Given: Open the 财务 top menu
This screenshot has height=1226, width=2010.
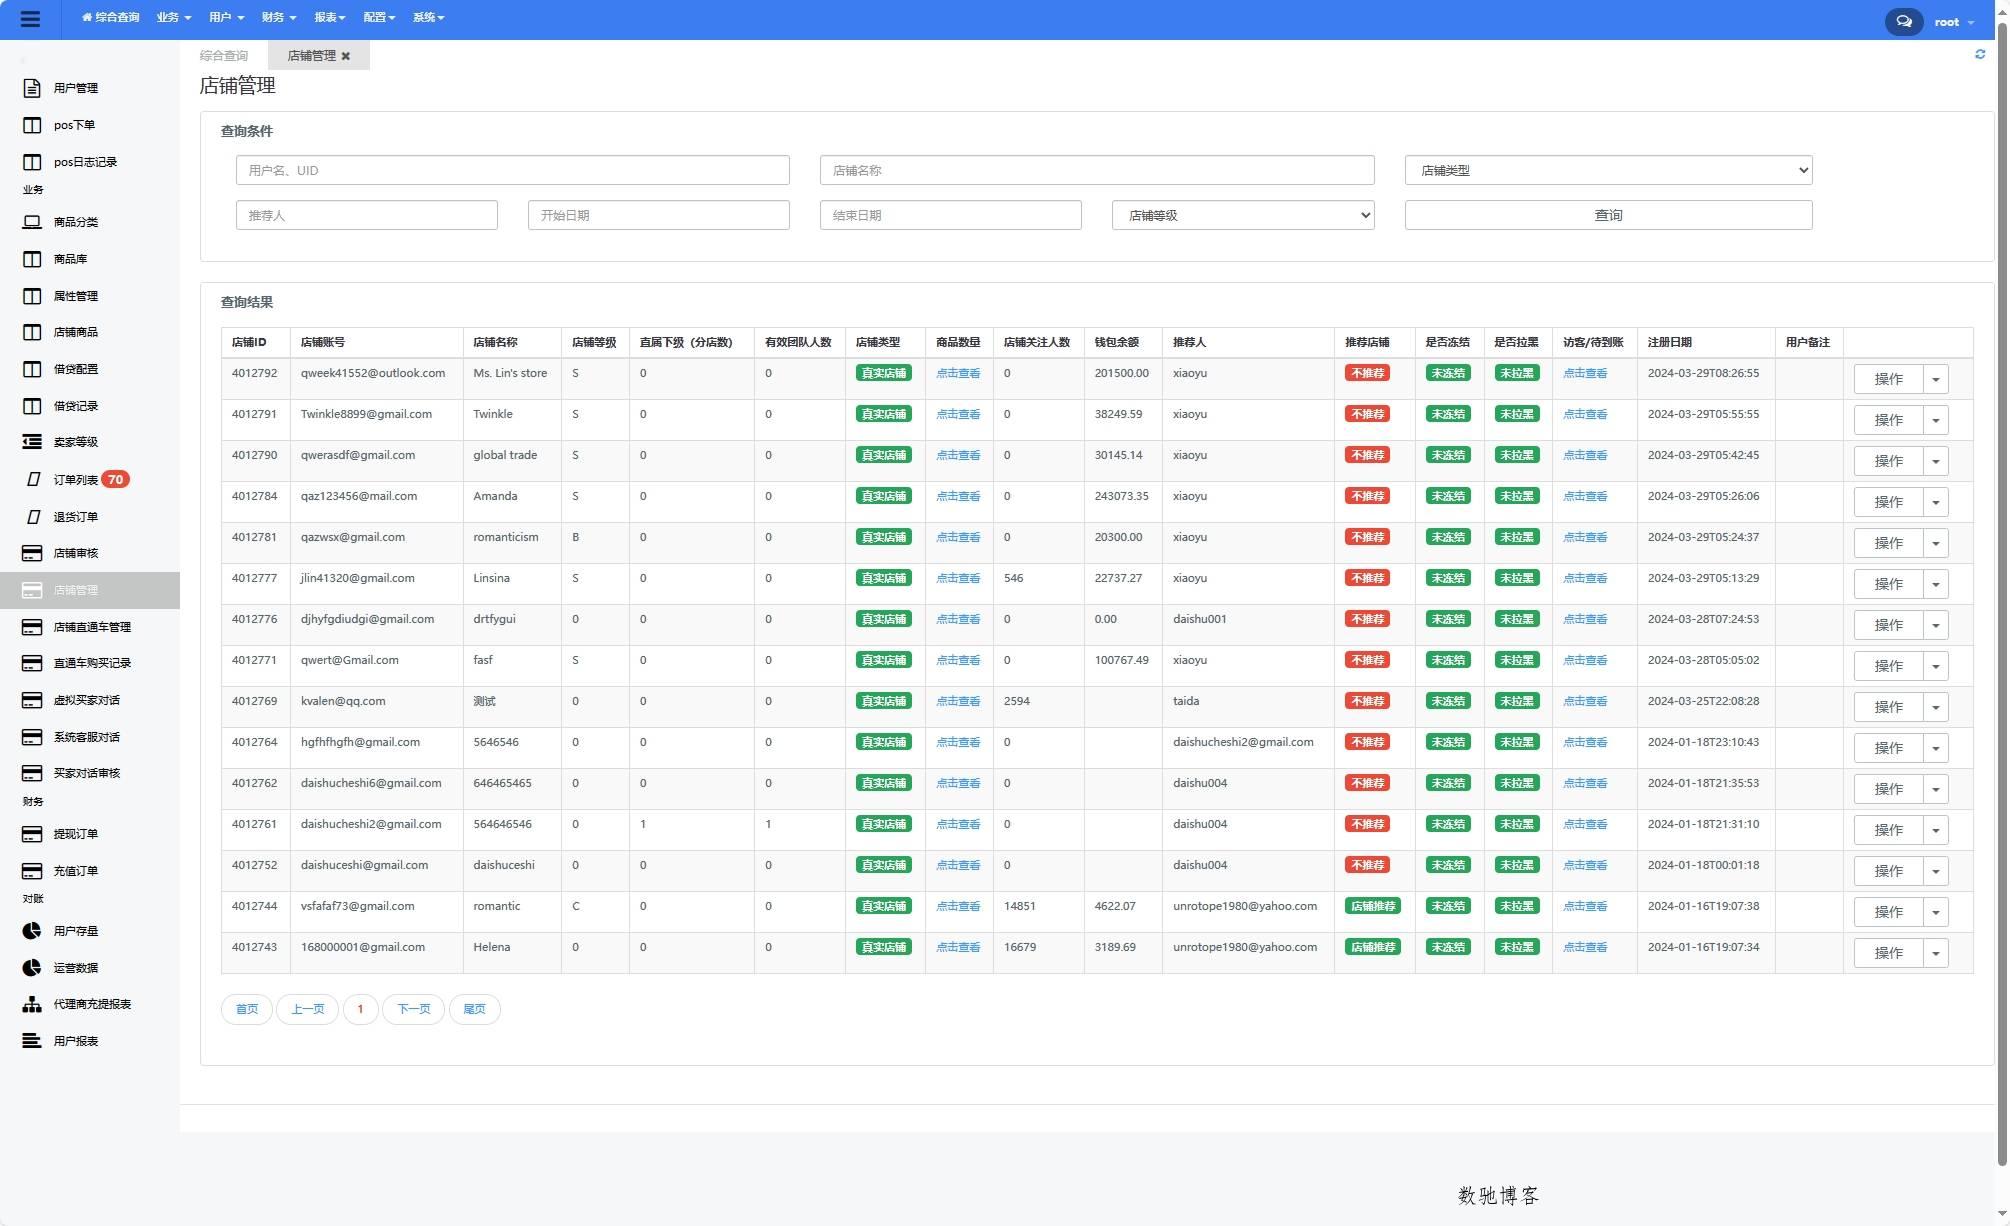Looking at the screenshot, I should [x=278, y=17].
